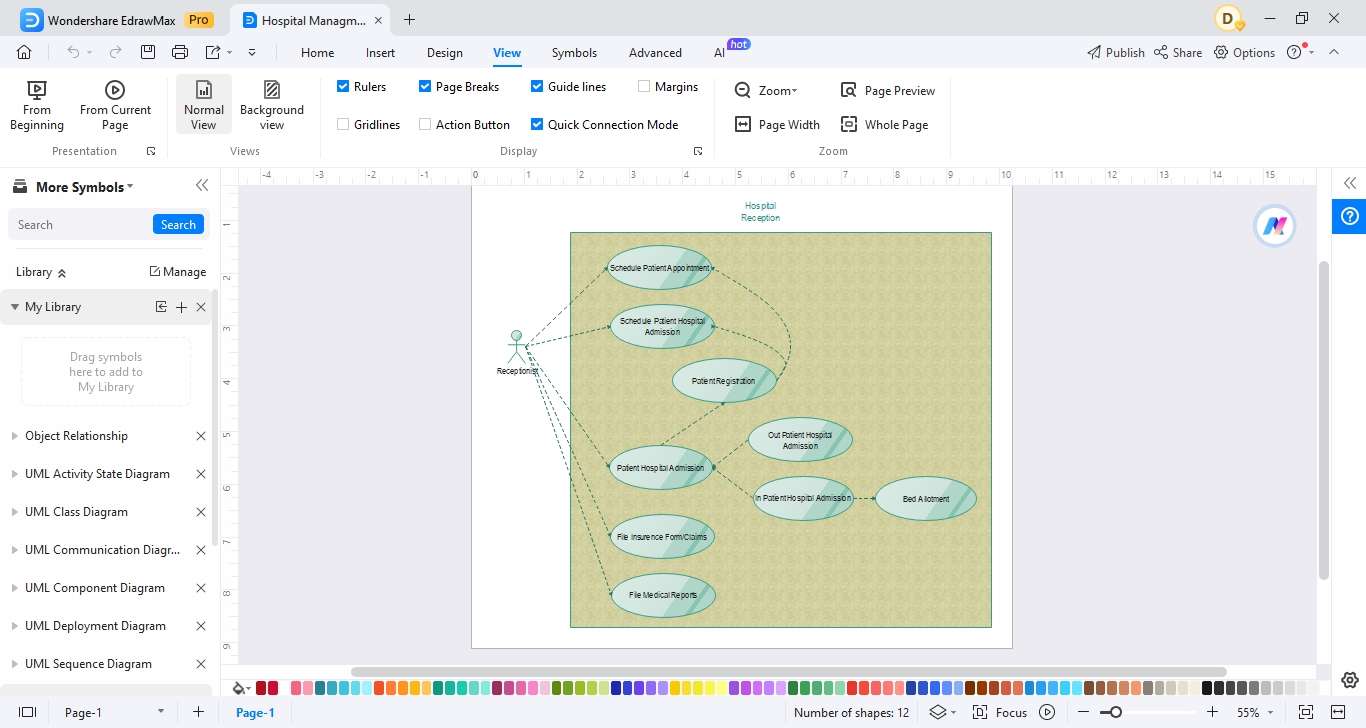Click the import icon next to My Library

[161, 307]
